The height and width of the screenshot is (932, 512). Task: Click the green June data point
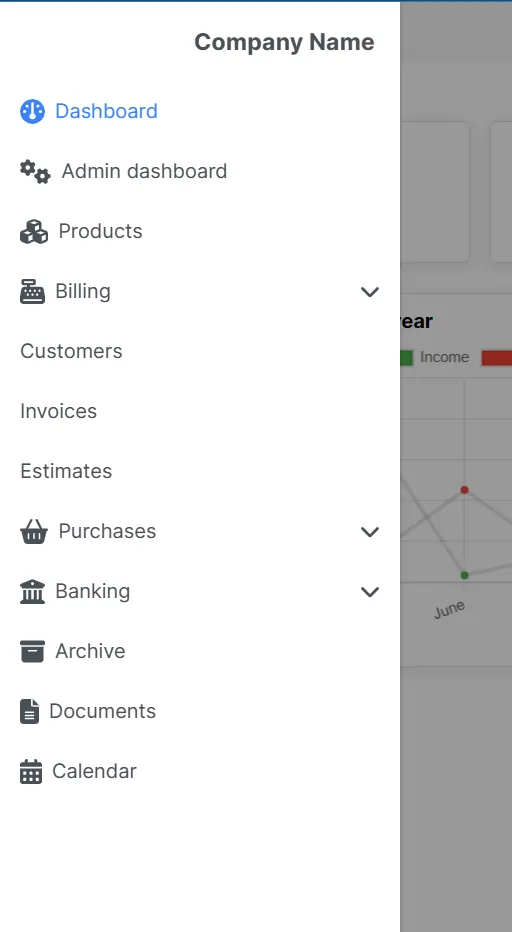pos(464,575)
